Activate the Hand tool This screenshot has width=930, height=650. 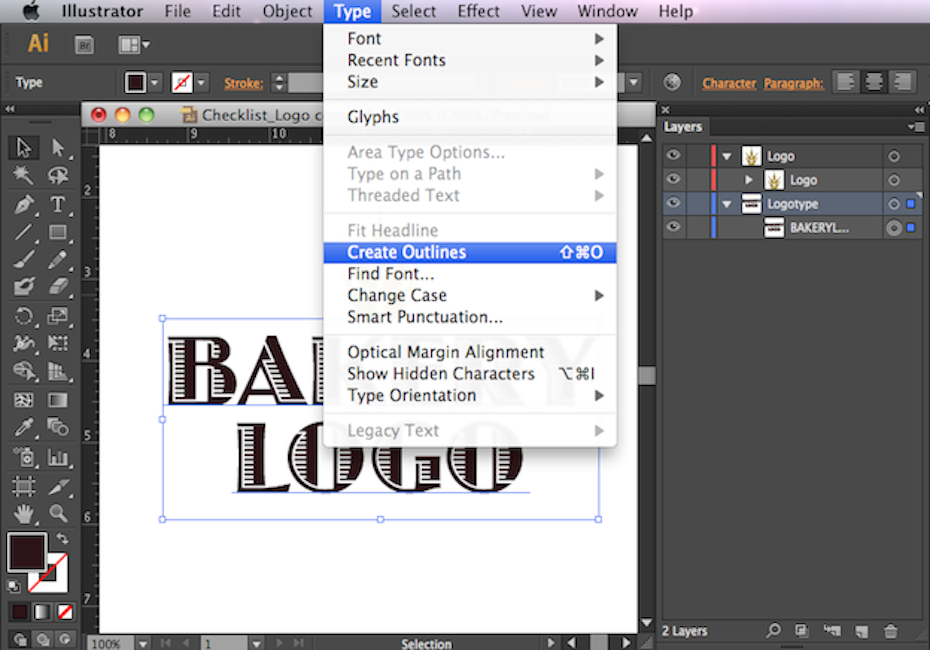coord(24,513)
